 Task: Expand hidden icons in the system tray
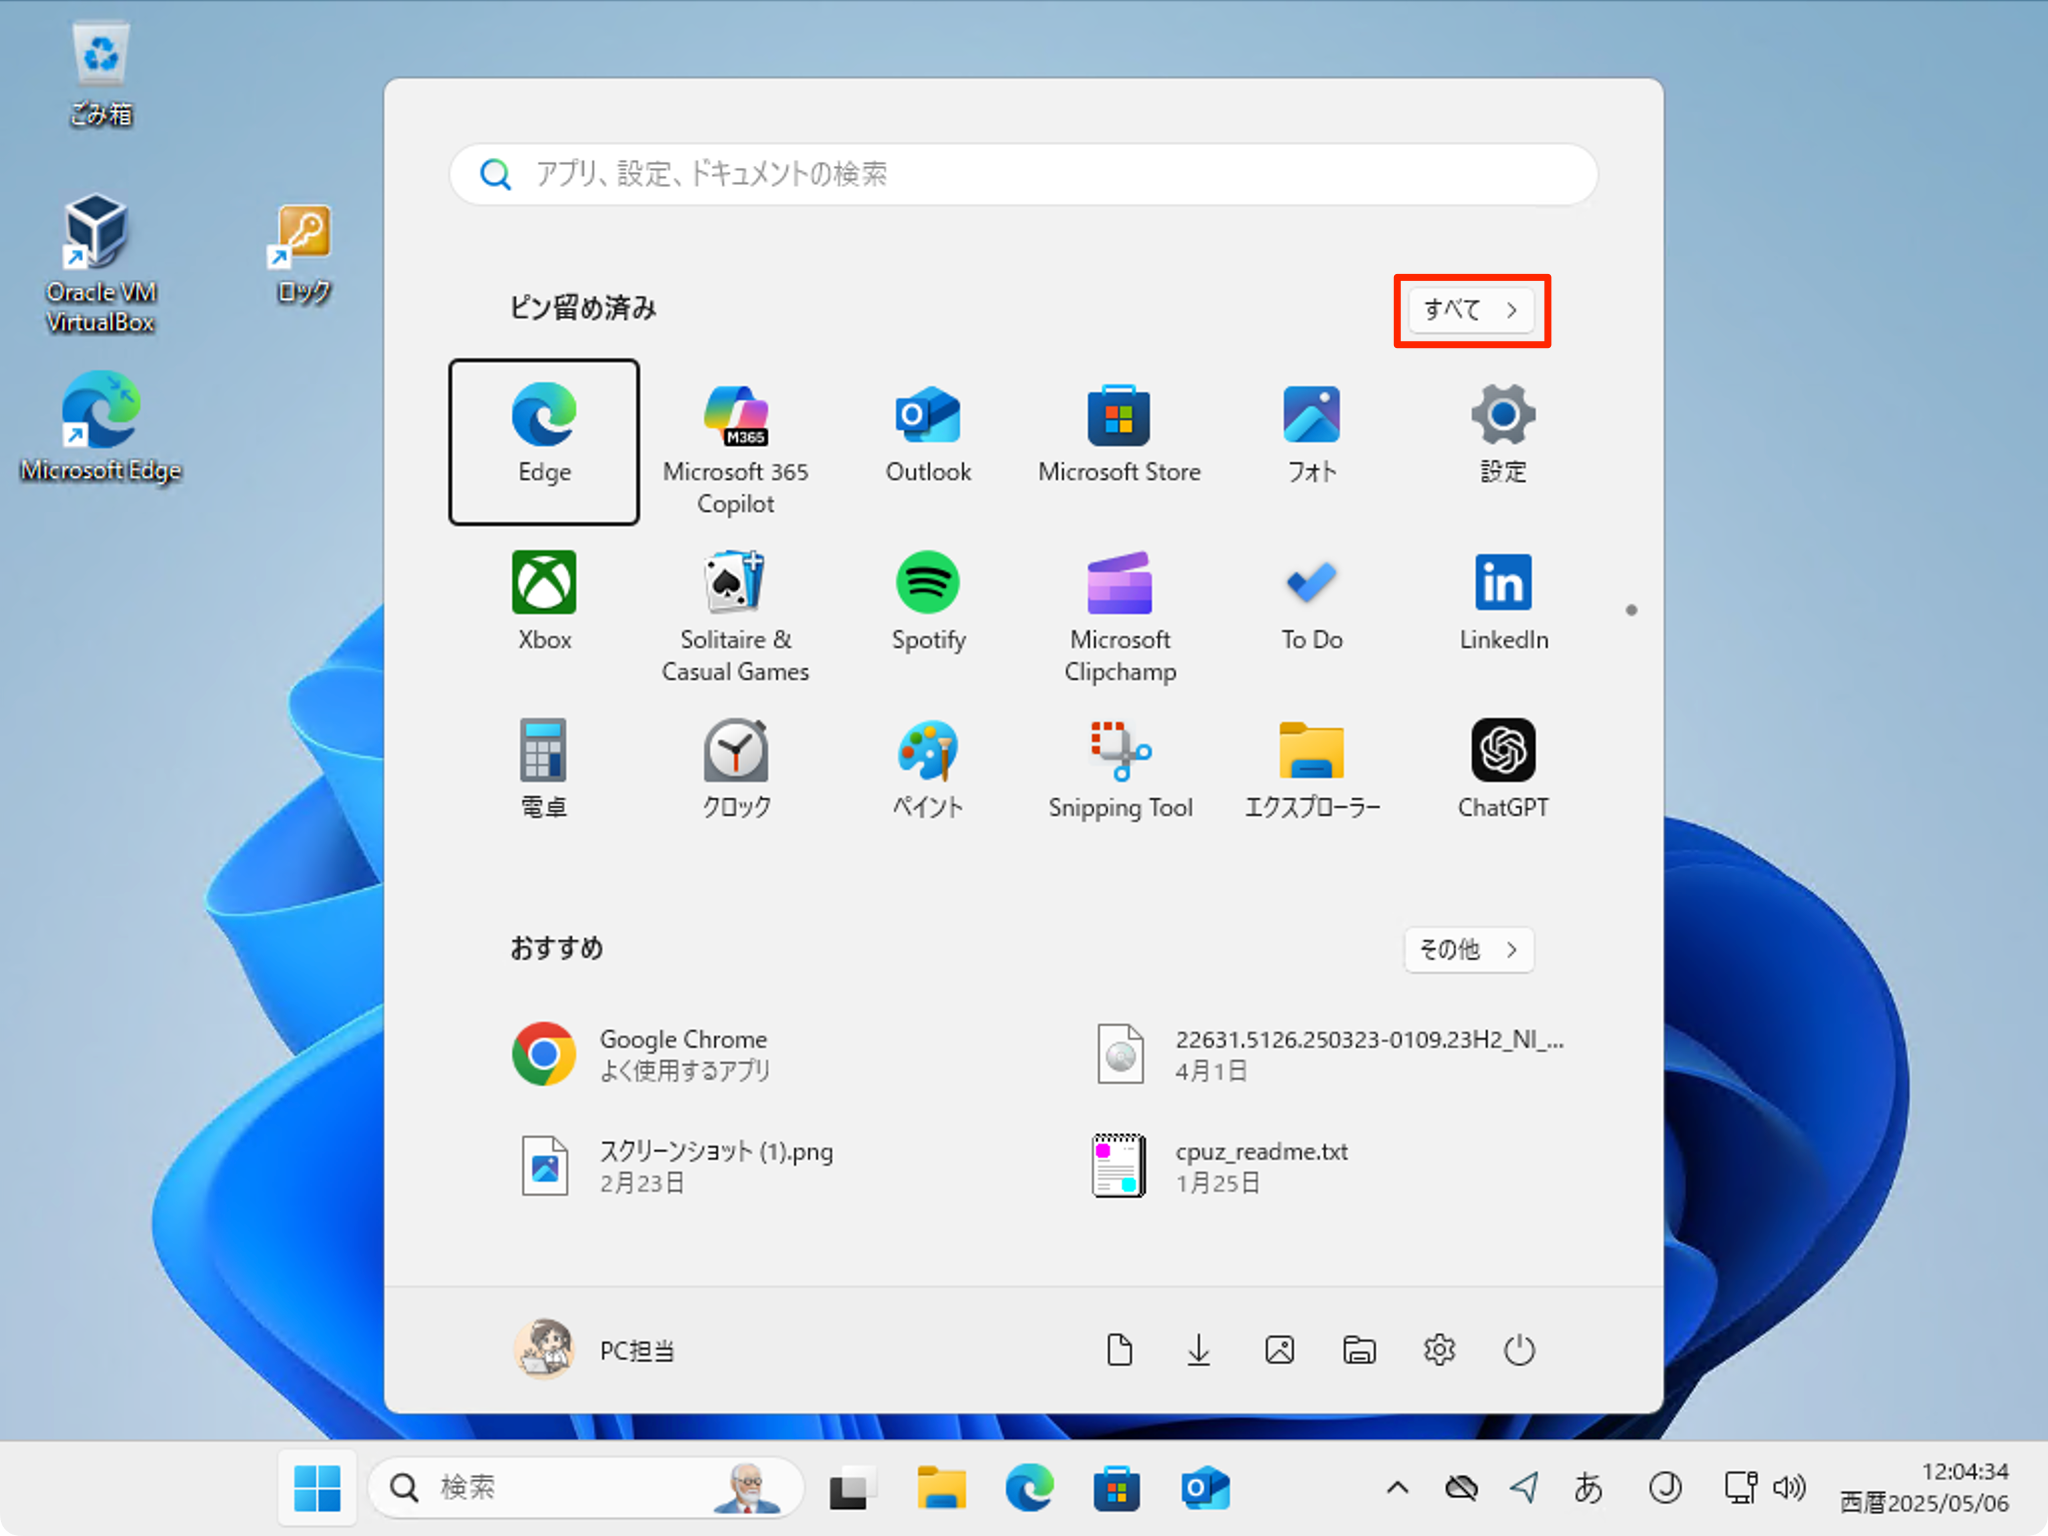[1397, 1487]
